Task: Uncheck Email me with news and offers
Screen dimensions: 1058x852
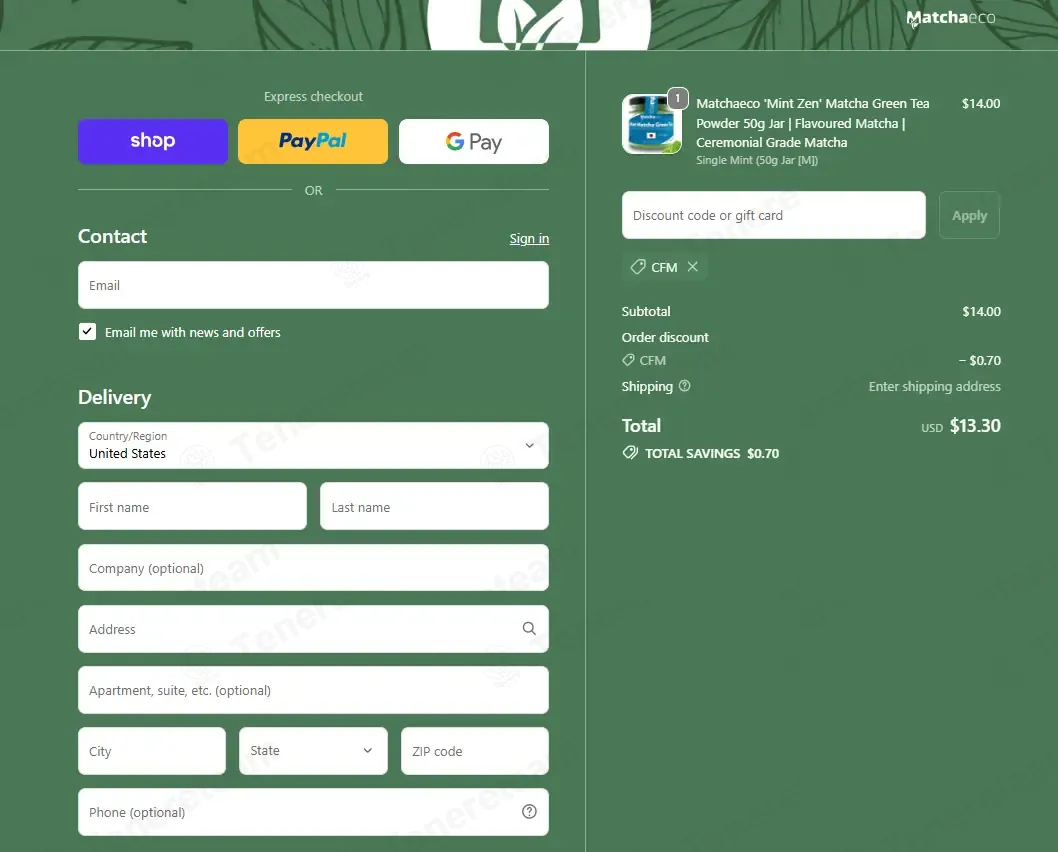Action: point(88,332)
